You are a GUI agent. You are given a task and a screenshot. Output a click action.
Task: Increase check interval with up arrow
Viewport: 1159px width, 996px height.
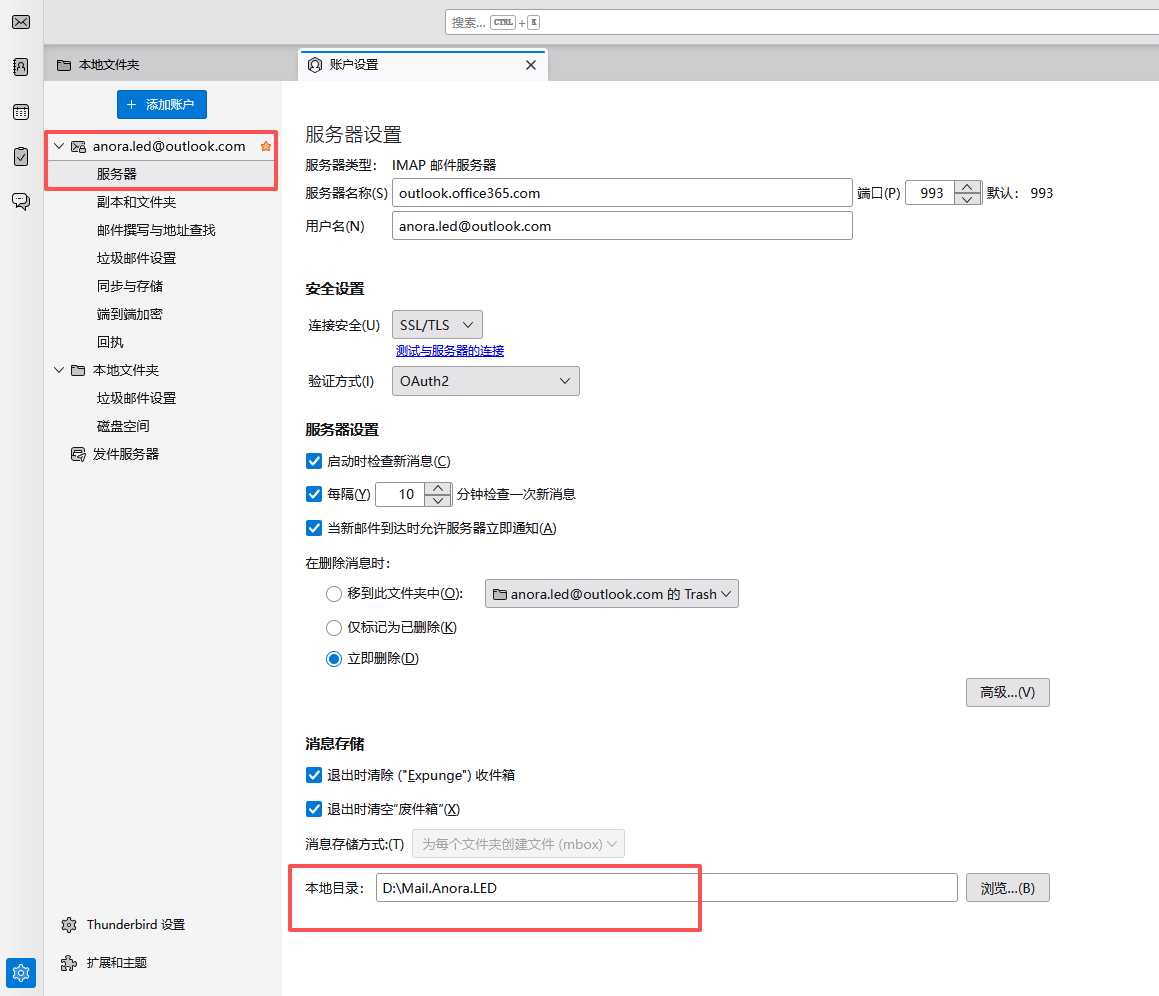click(438, 488)
